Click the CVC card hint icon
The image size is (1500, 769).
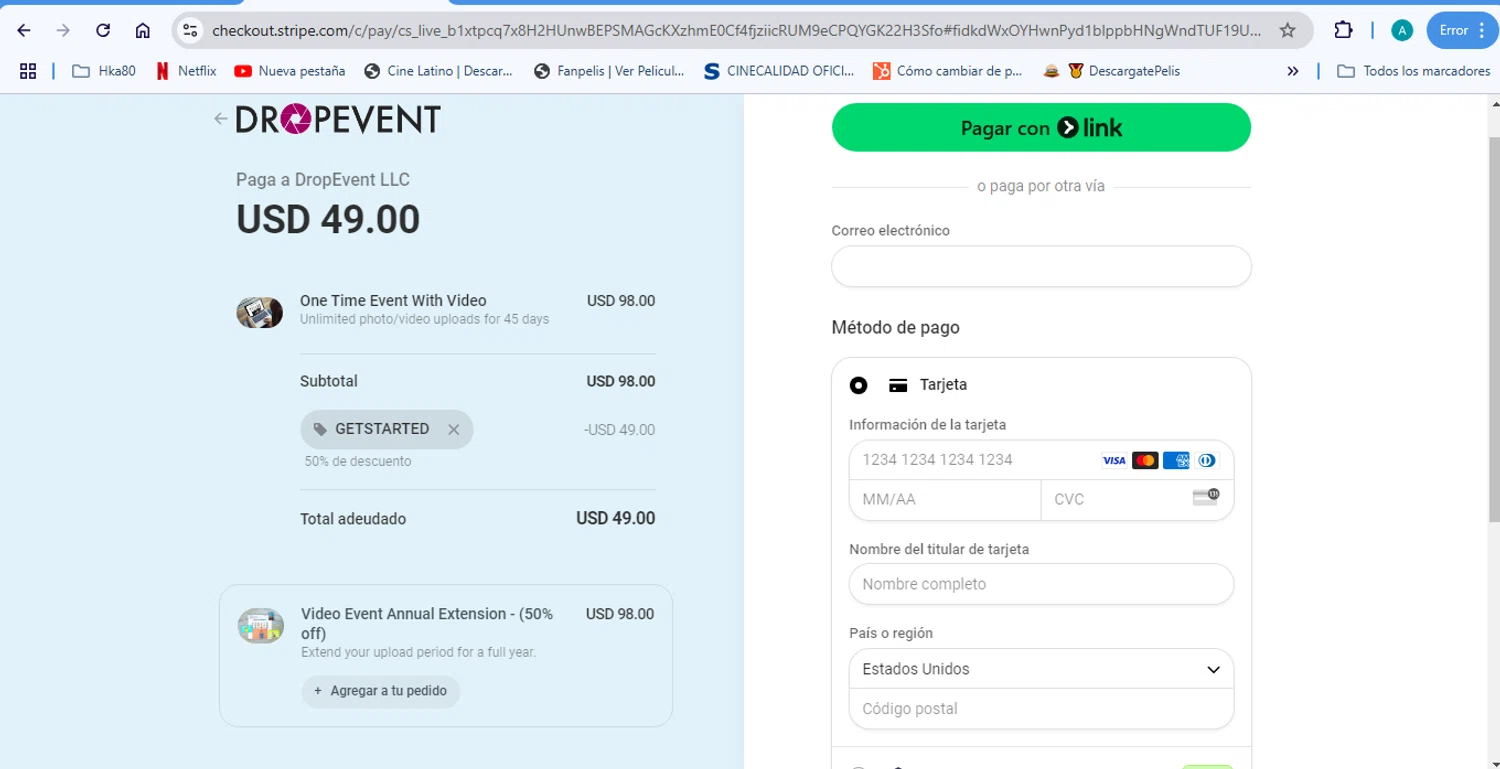click(1206, 497)
